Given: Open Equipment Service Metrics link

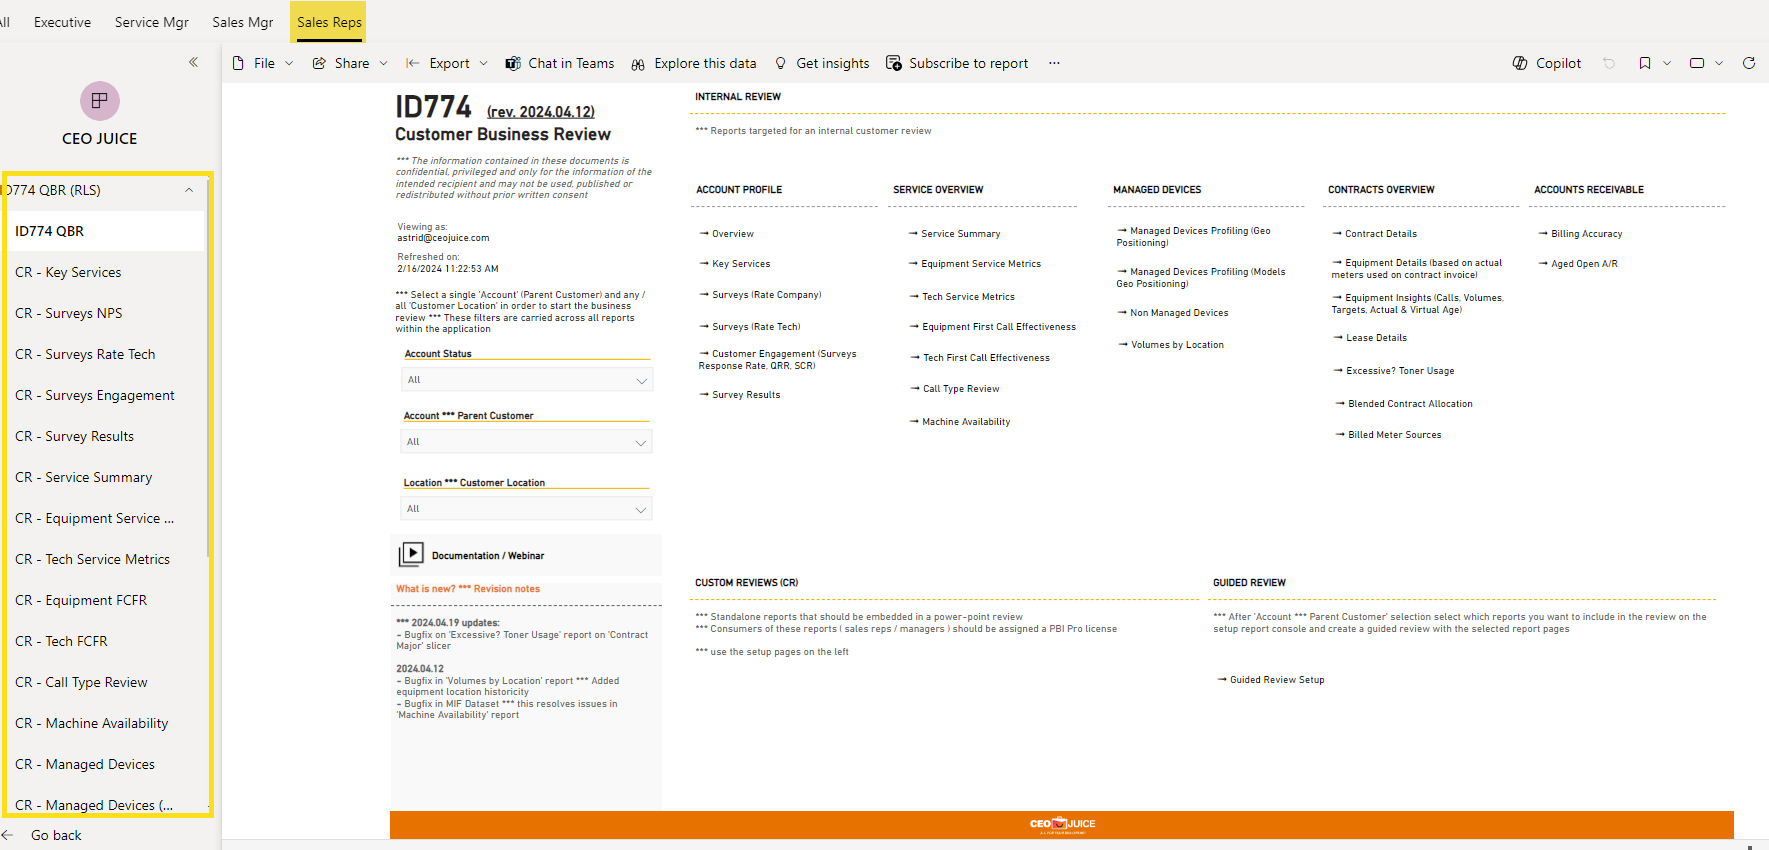Looking at the screenshot, I should pos(974,264).
